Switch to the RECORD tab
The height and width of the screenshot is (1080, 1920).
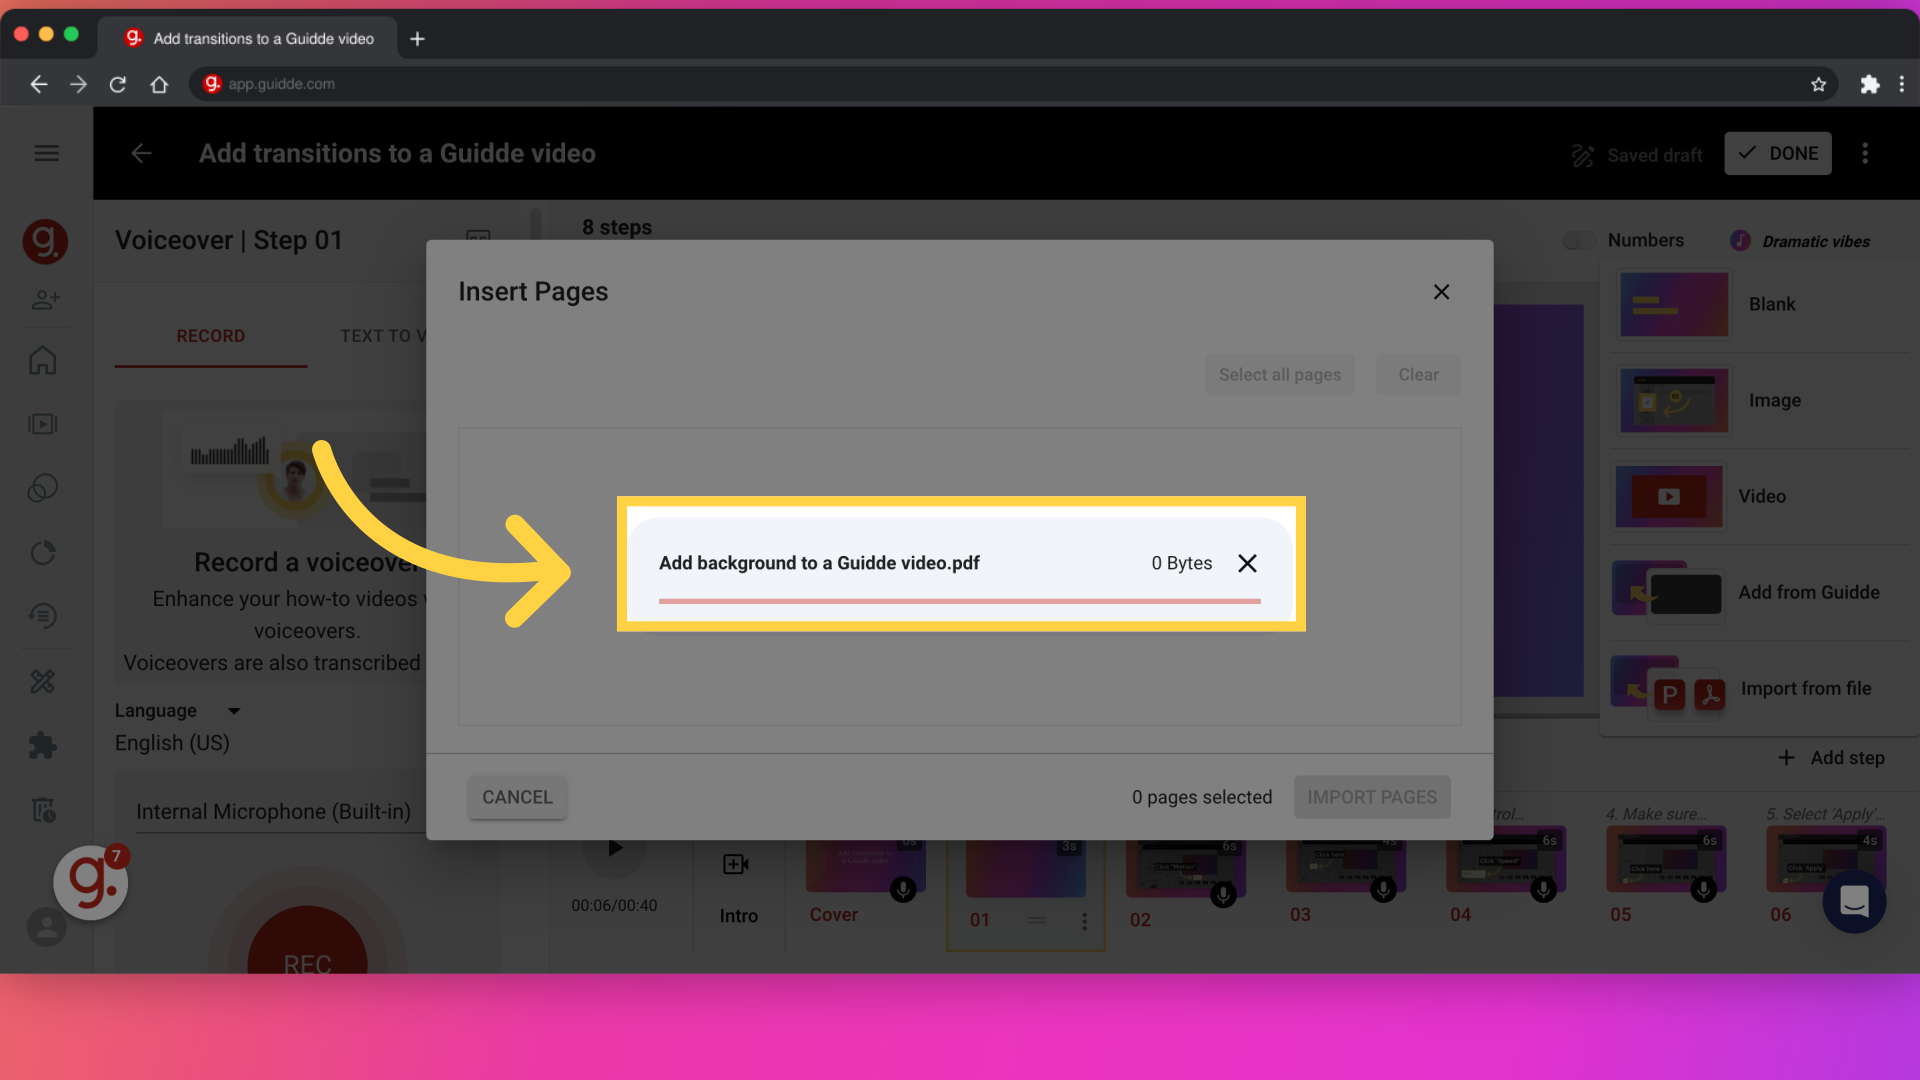pyautogui.click(x=211, y=336)
